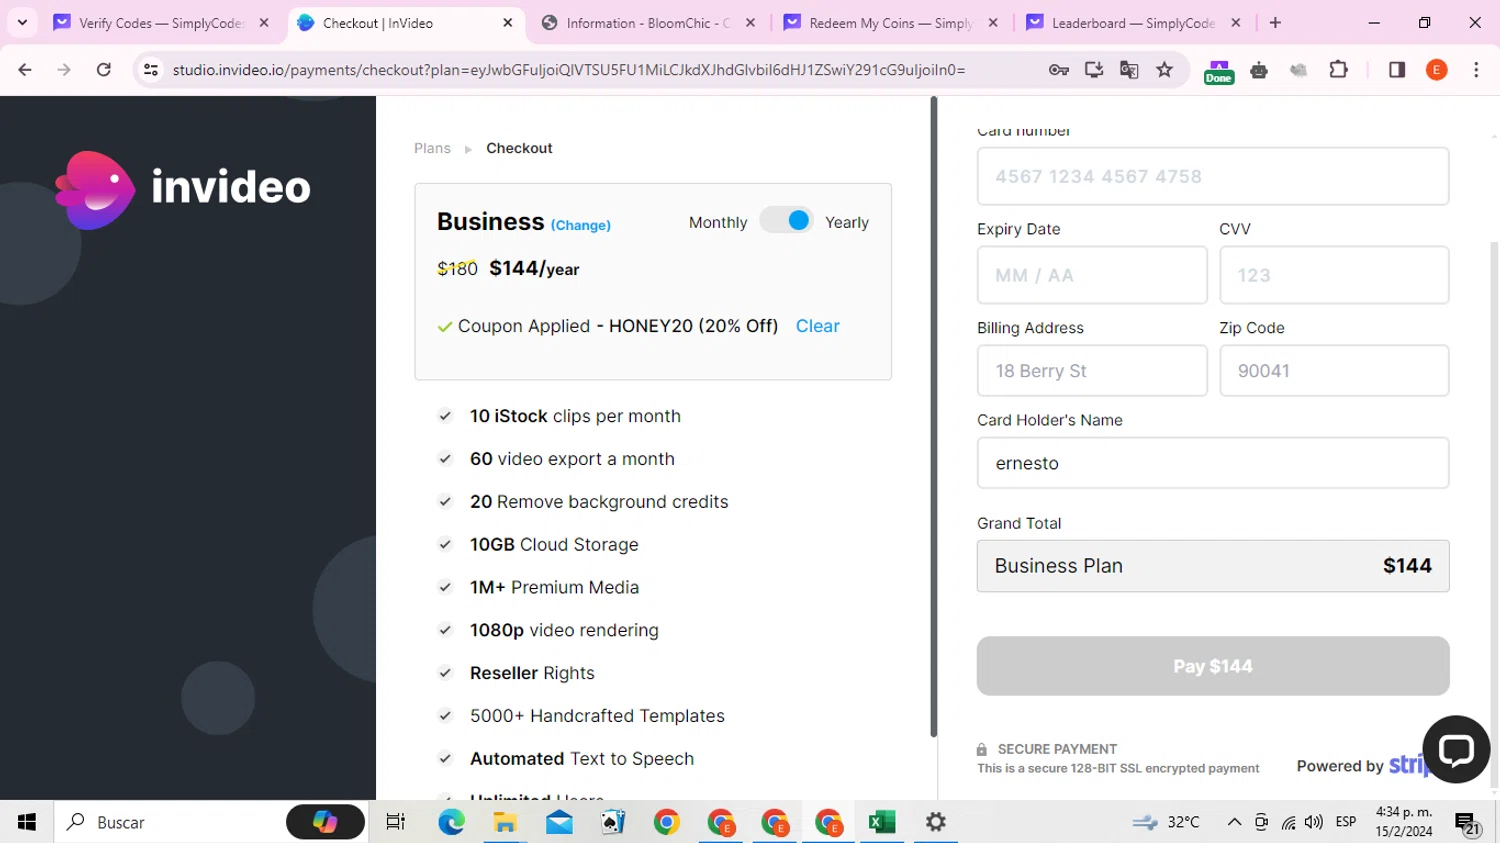1500x843 pixels.
Task: Open notification center icon
Action: [x=1467, y=823]
